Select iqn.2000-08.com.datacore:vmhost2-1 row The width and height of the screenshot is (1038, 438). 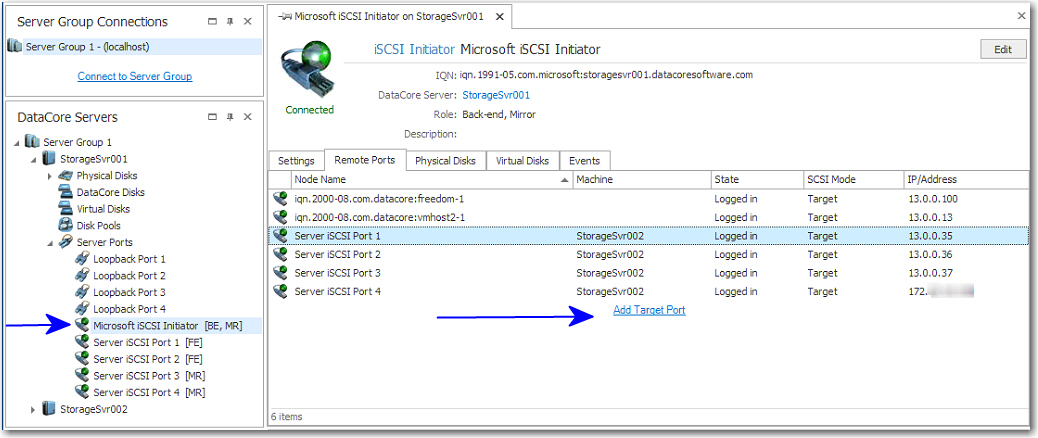pos(649,217)
